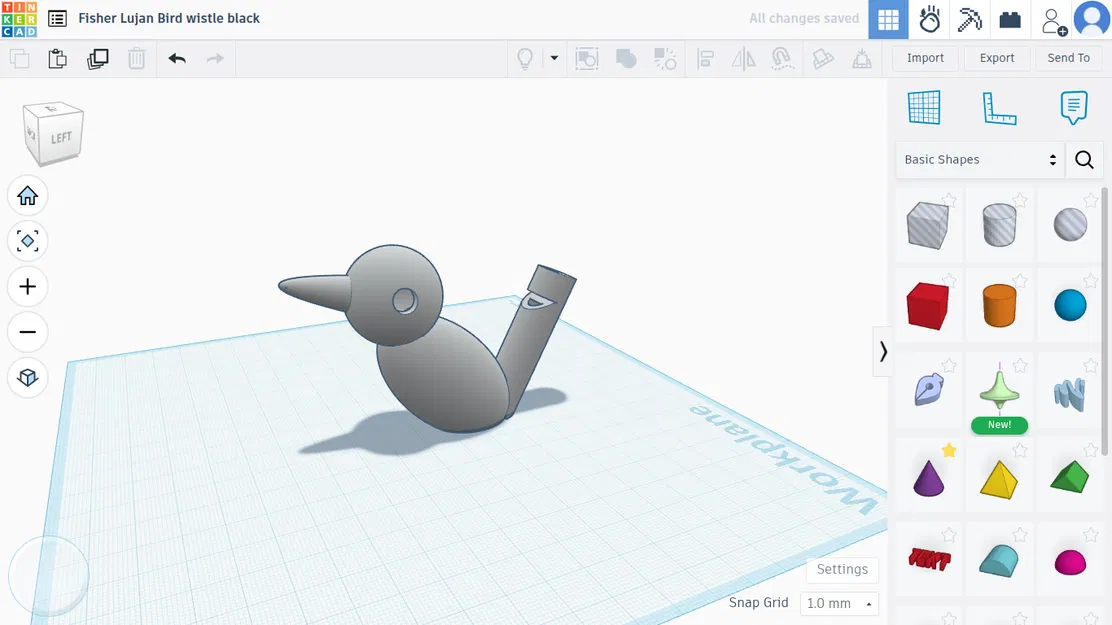This screenshot has height=625, width=1112.
Task: Click the Send To button
Action: pyautogui.click(x=1068, y=58)
